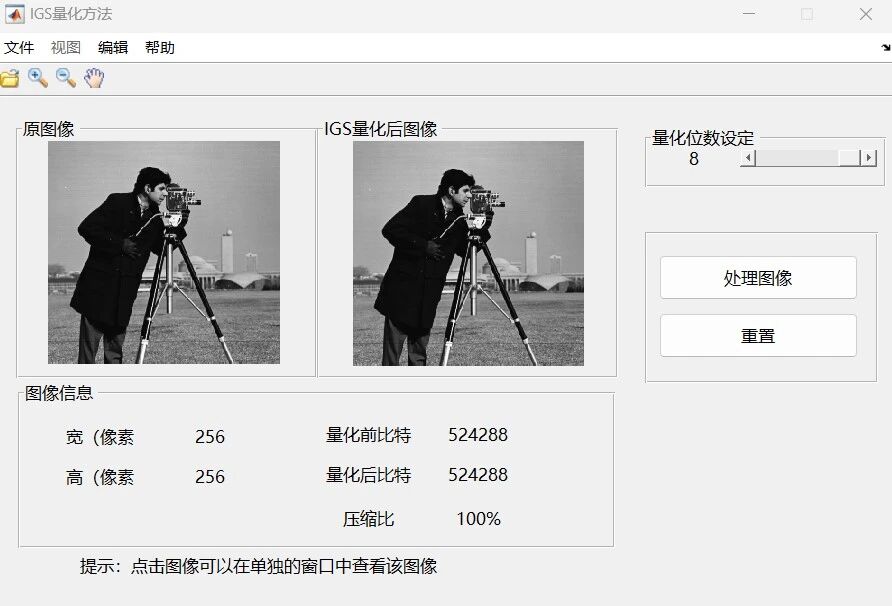Image resolution: width=892 pixels, height=606 pixels.
Task: Click the 重置 button
Action: coord(758,336)
